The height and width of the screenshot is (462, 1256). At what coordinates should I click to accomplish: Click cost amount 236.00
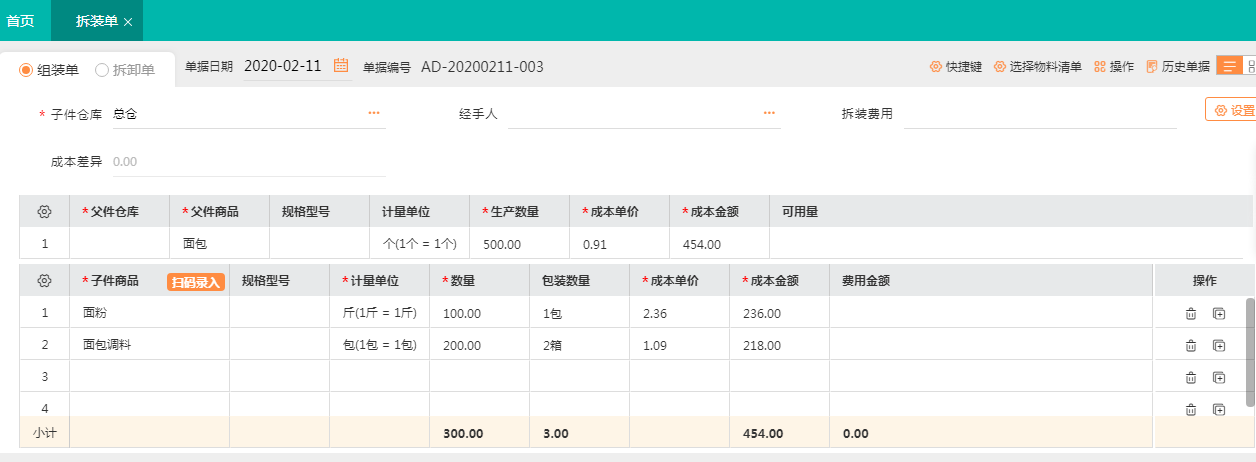pos(780,313)
